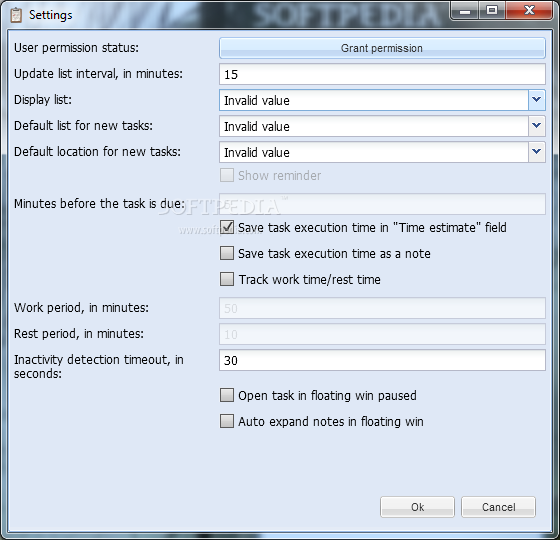Click the Update list interval field

pos(382,74)
